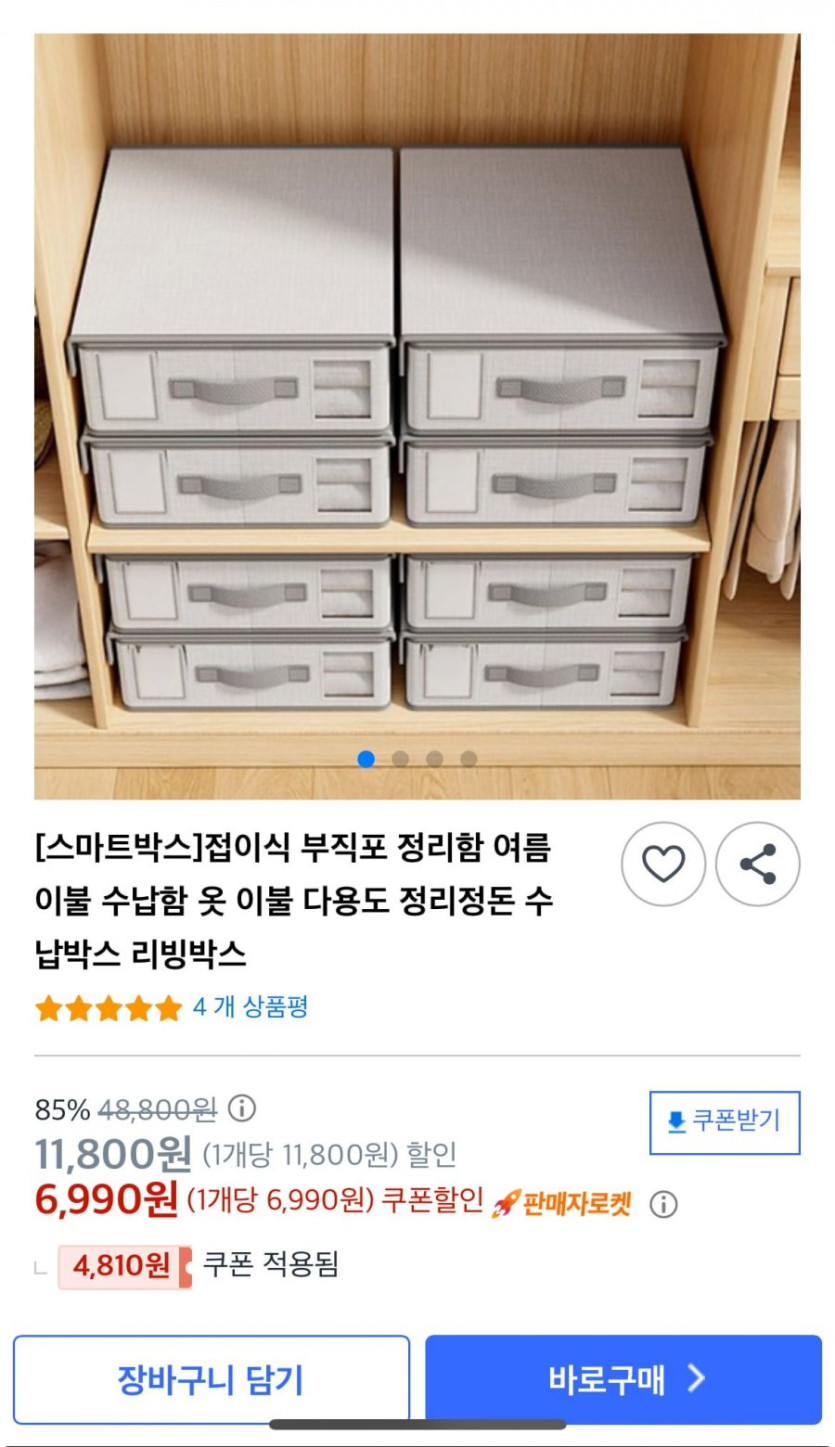
Task: Tap the 판매자로켓 rocket badge
Action: tap(561, 1203)
